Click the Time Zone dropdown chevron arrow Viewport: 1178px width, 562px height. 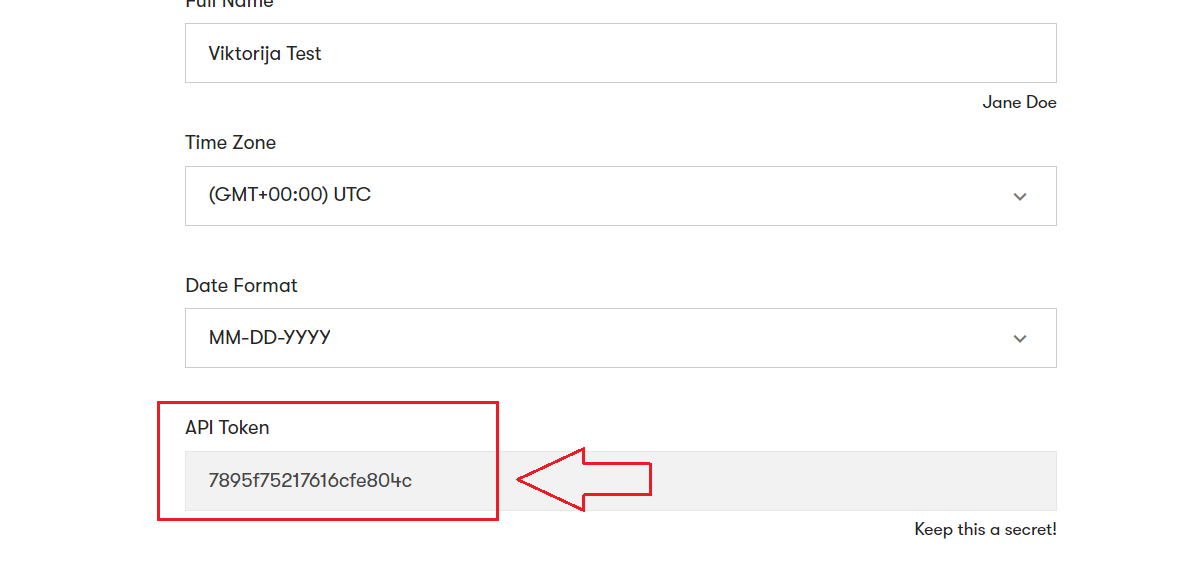1019,196
